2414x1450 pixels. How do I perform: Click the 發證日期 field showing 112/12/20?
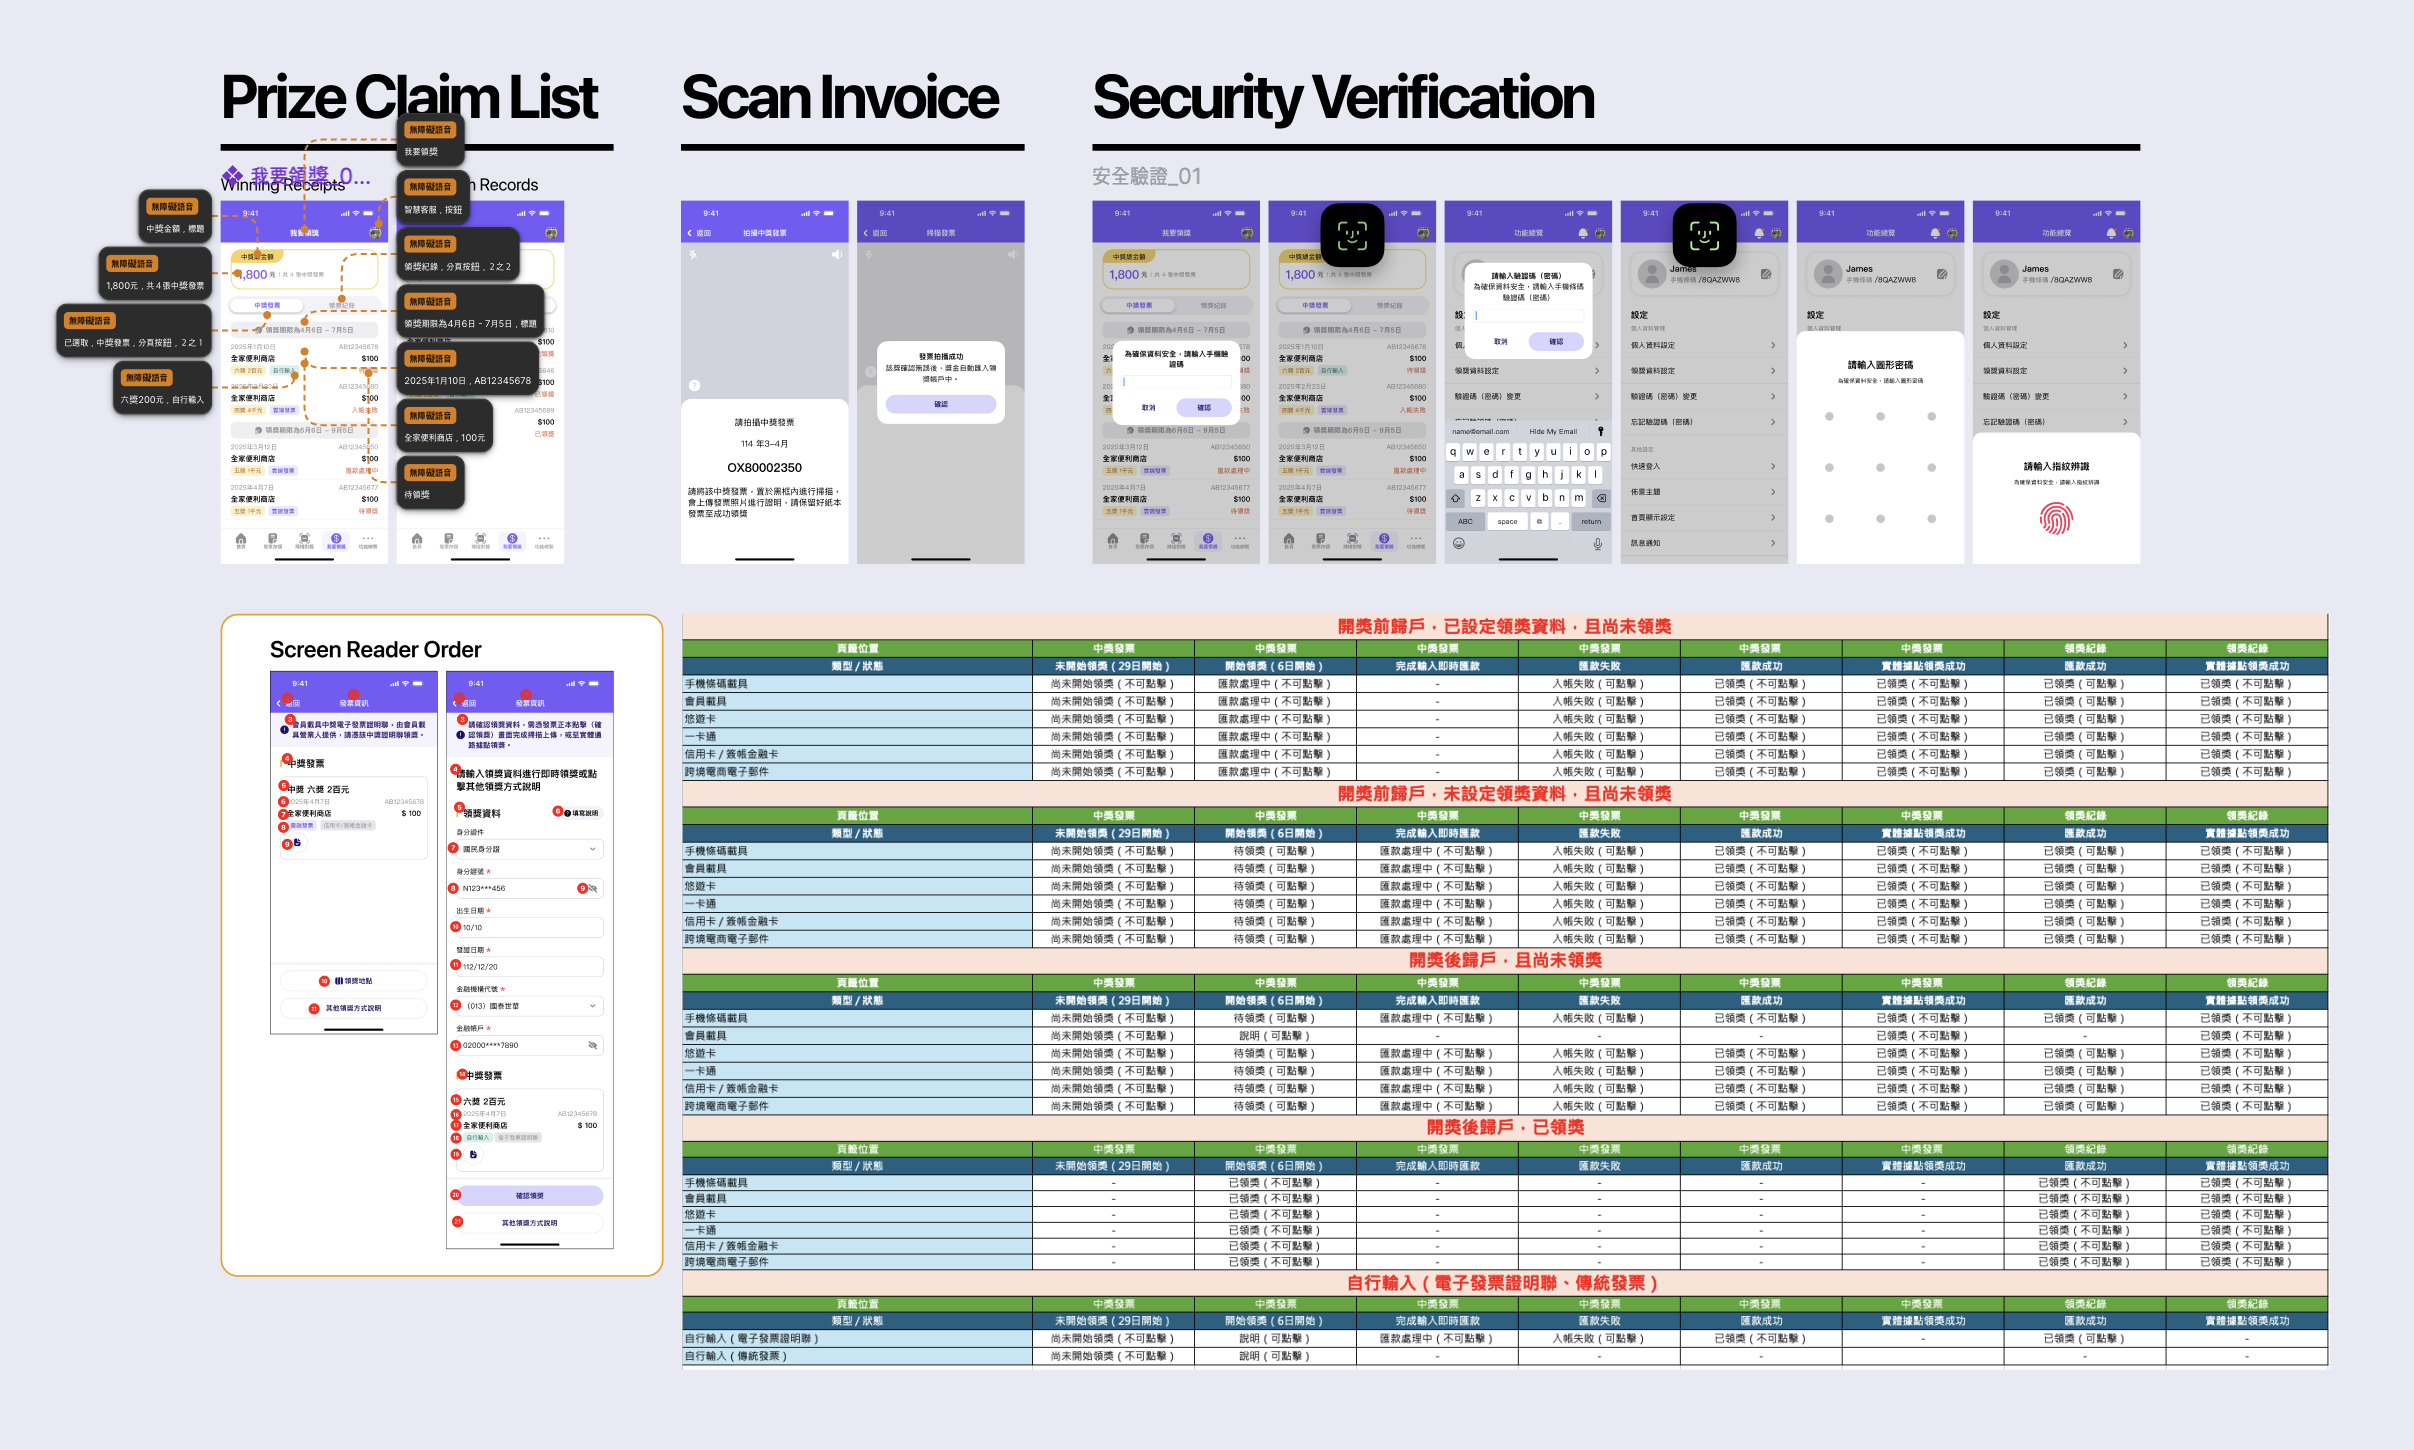pyautogui.click(x=529, y=967)
